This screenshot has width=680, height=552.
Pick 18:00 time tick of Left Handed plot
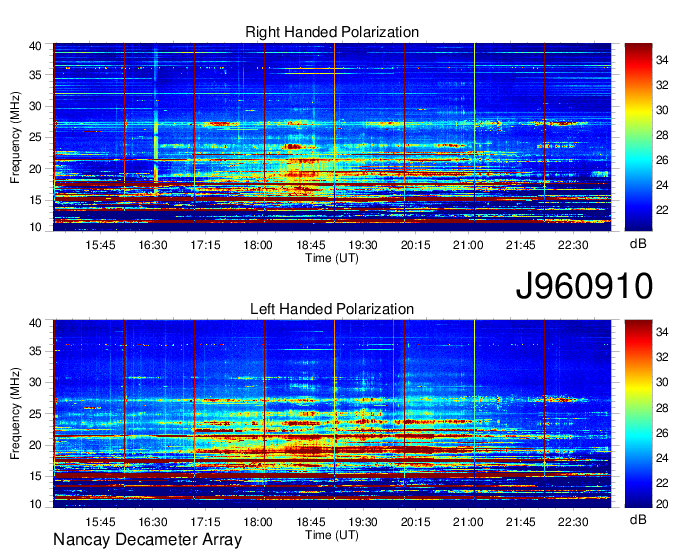click(x=258, y=522)
